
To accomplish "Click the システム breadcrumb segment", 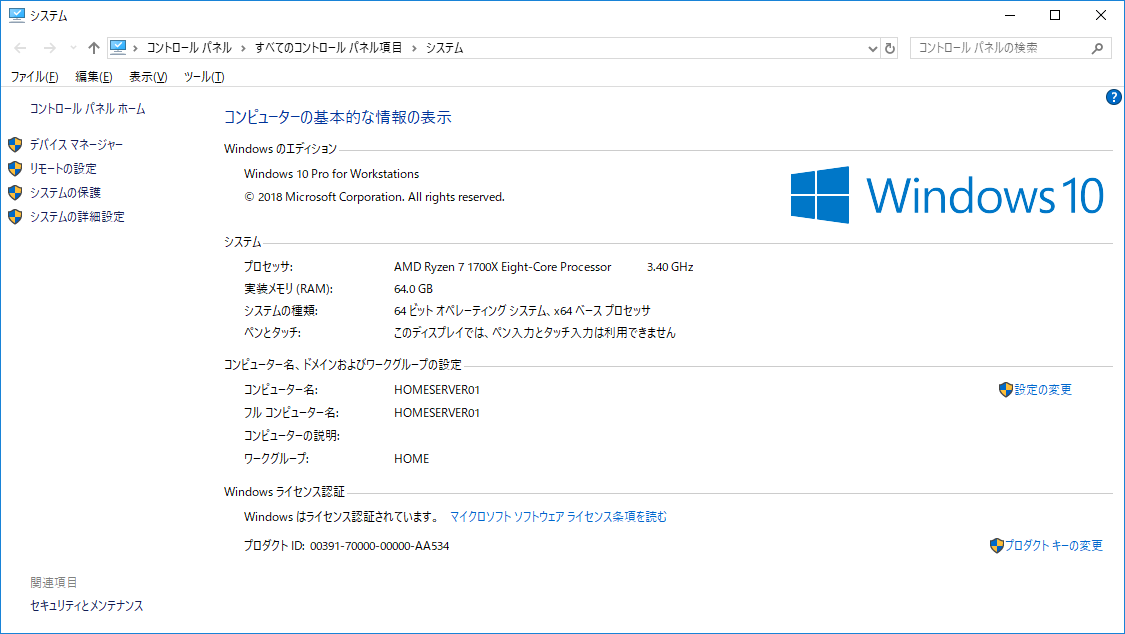I will point(445,48).
